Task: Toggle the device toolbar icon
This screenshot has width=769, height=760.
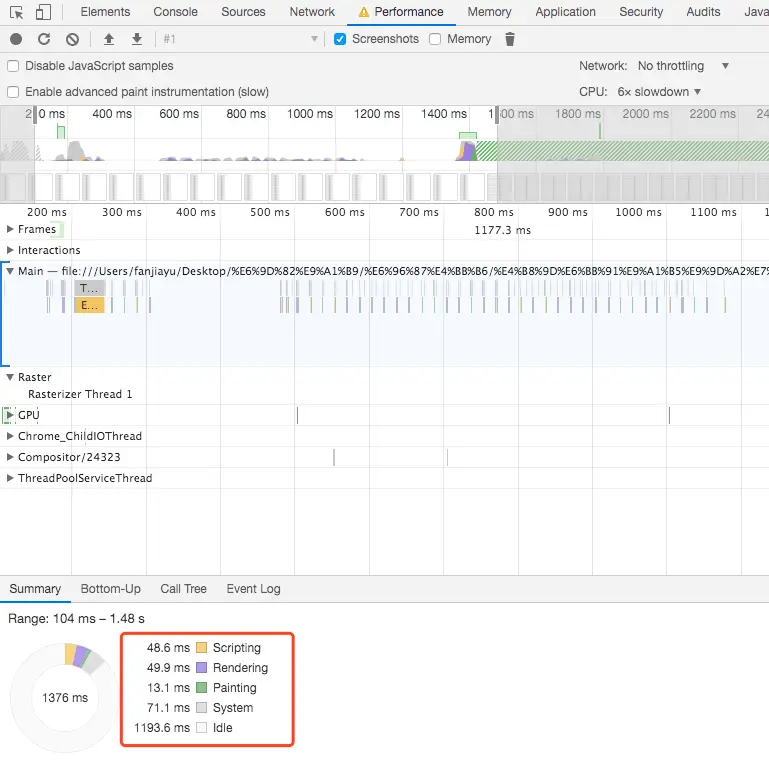Action: 43,12
